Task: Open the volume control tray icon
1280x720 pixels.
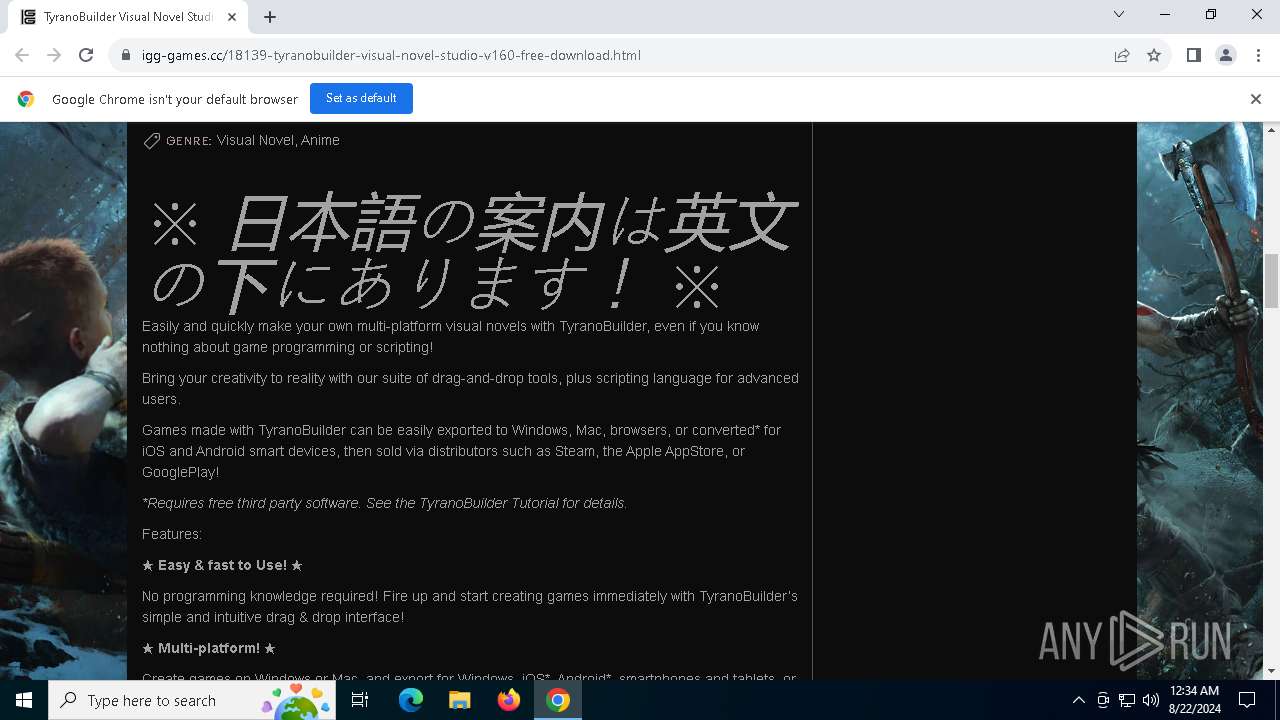Action: pos(1151,700)
